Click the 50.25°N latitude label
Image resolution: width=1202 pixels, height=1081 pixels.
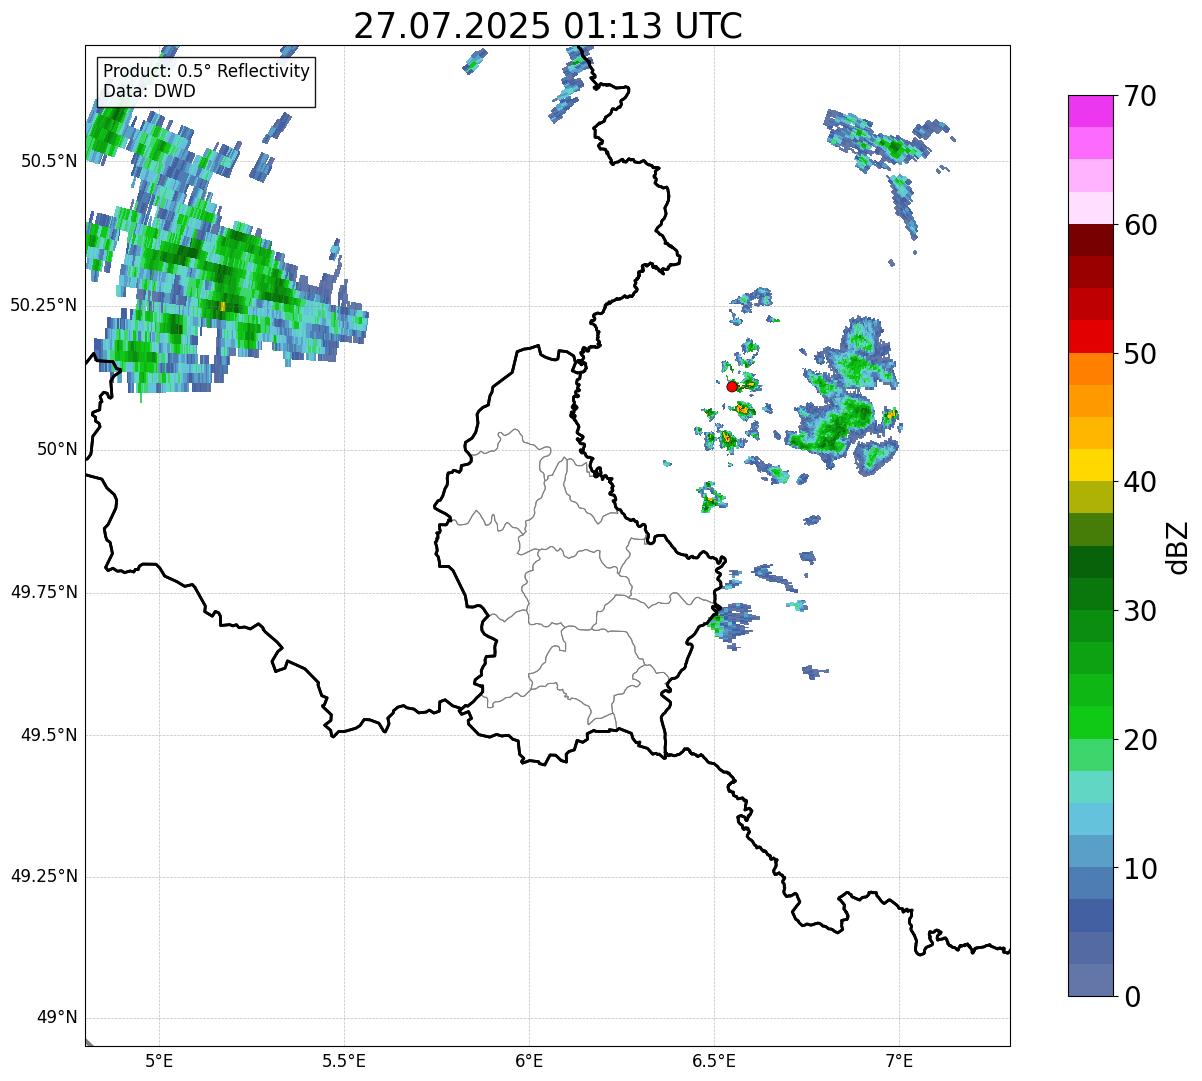pos(43,305)
